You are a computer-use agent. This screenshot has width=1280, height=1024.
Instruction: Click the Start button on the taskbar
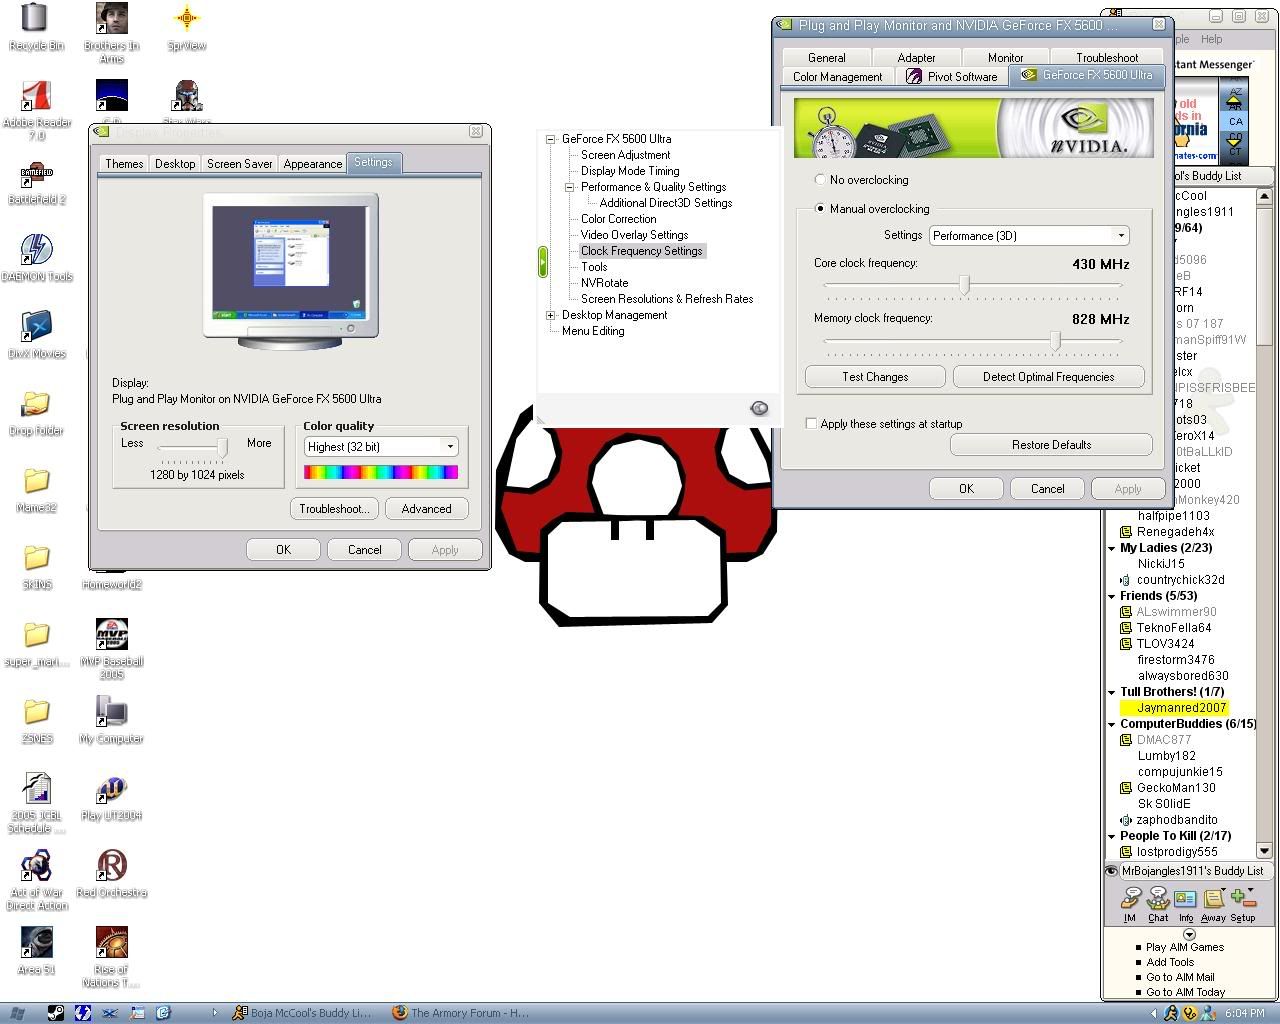coord(17,1013)
